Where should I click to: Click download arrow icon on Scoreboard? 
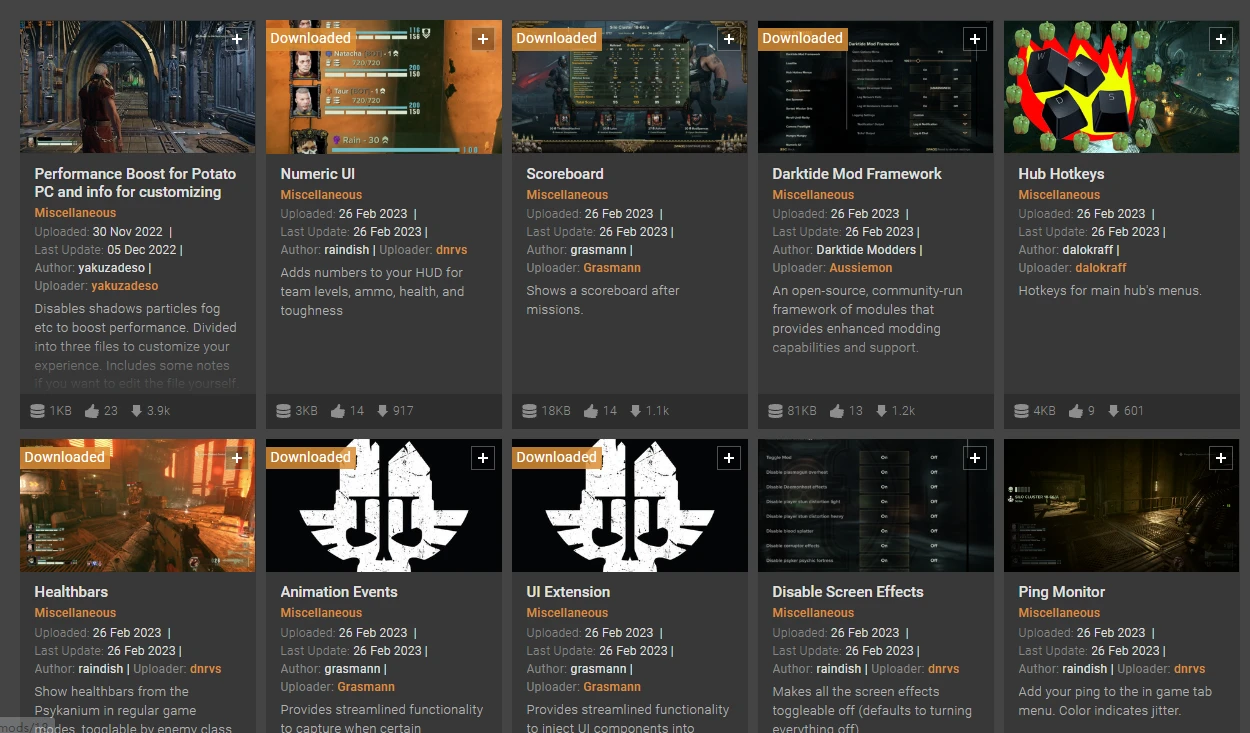(634, 410)
